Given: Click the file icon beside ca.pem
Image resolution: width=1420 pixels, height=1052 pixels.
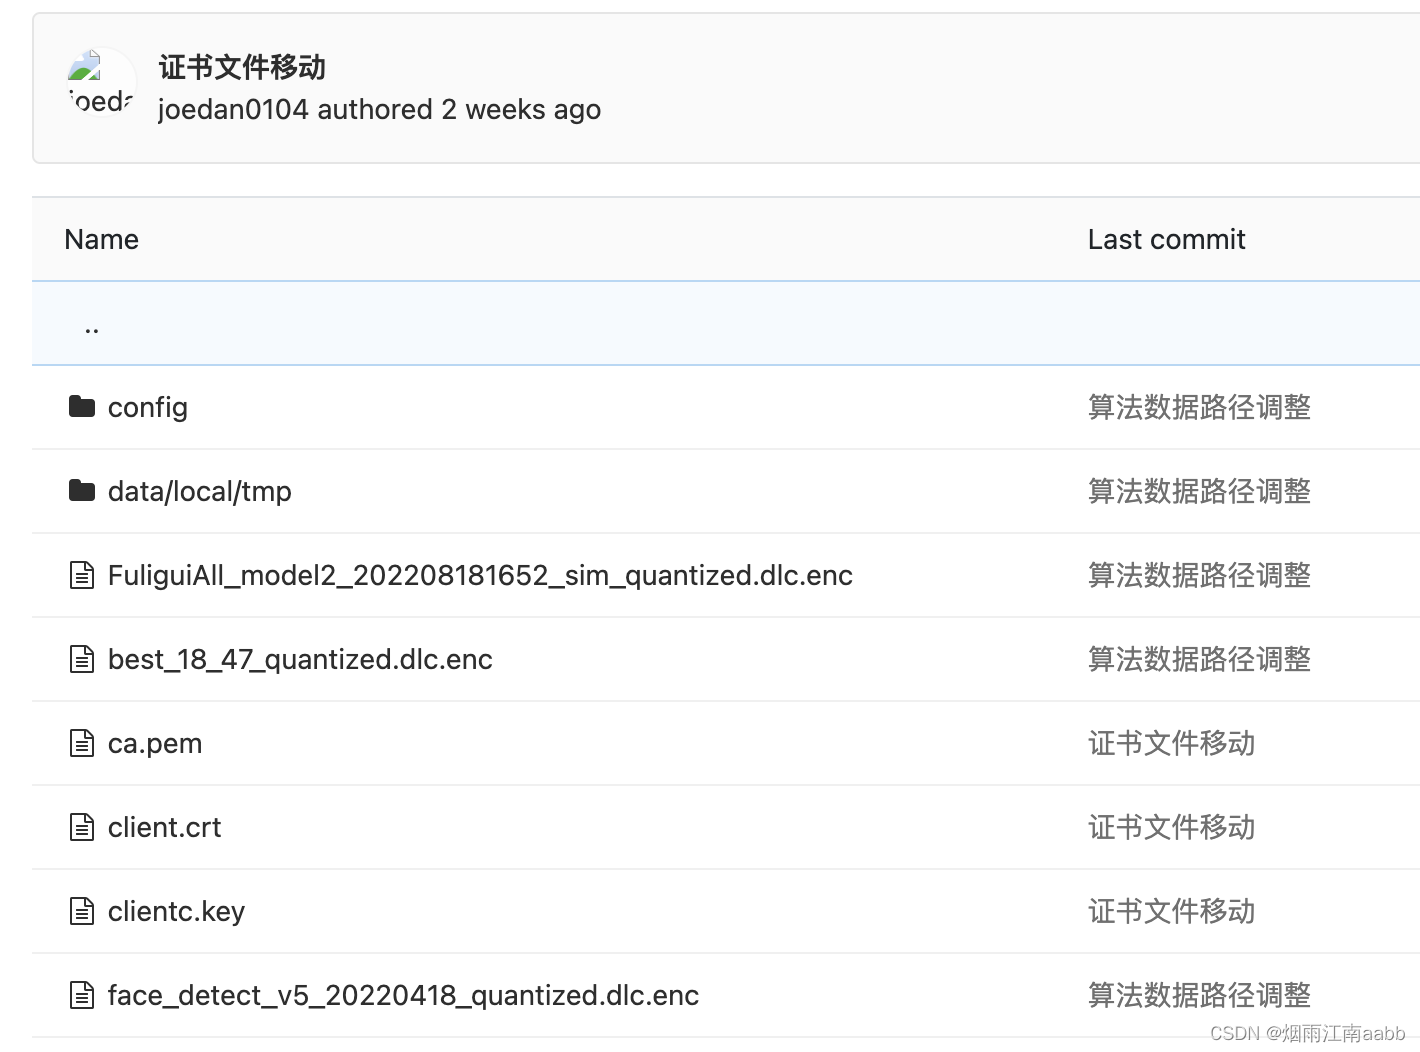Looking at the screenshot, I should pyautogui.click(x=82, y=742).
